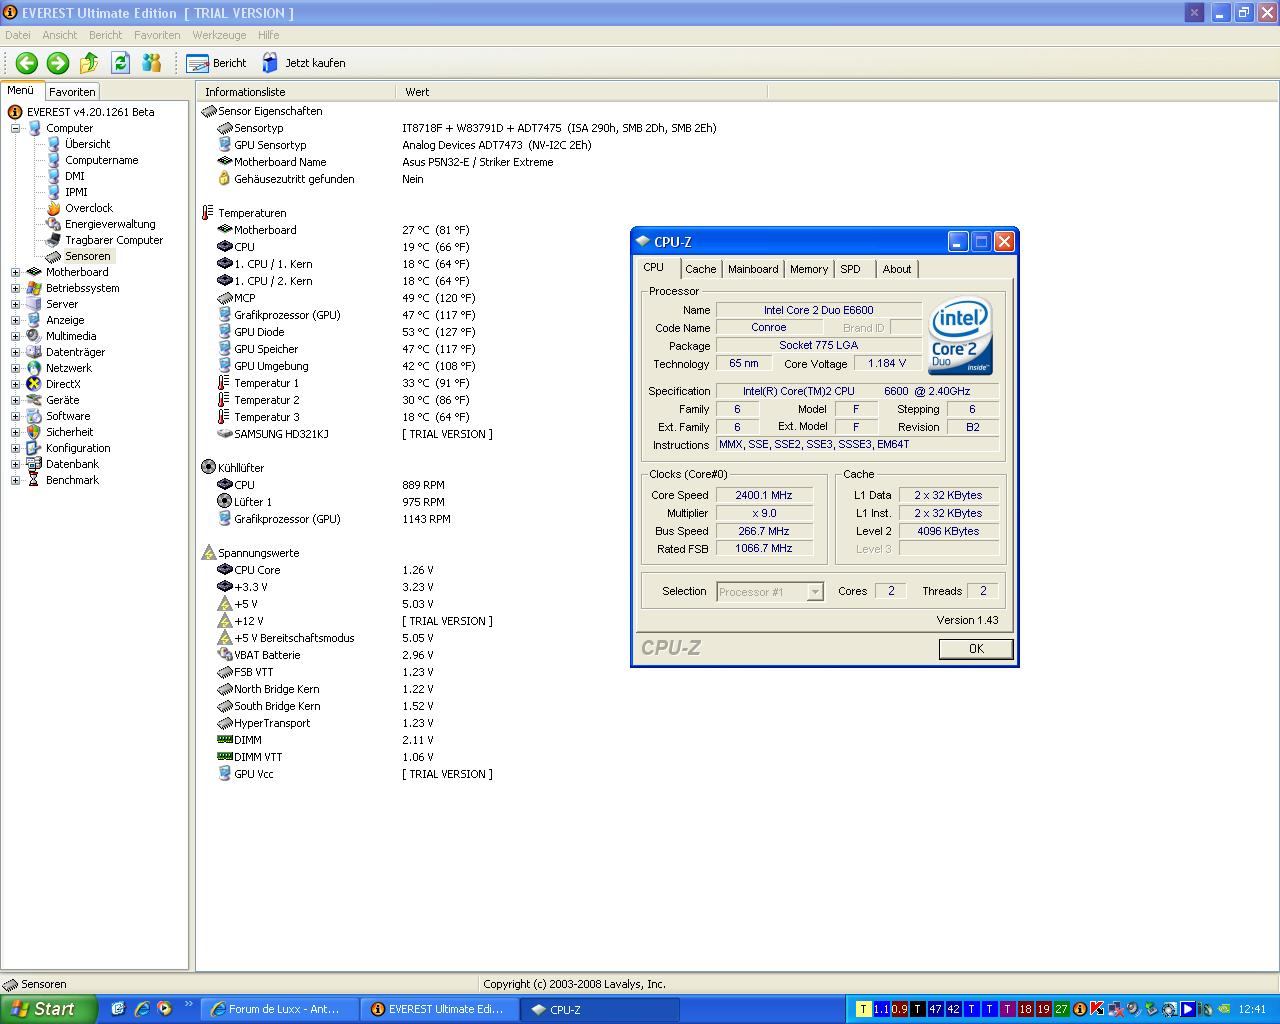Viewport: 1280px width, 1024px height.
Task: Expand the Betriebssystem tree node
Action: click(15, 288)
